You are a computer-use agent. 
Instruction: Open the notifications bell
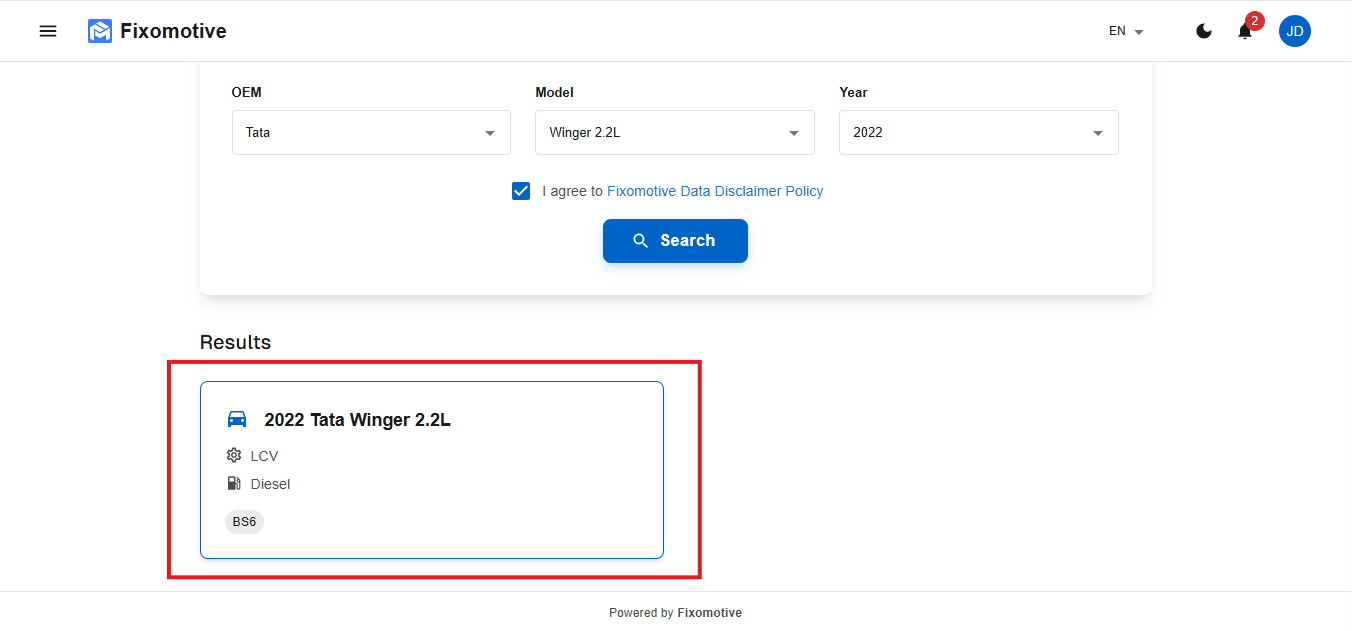point(1244,32)
